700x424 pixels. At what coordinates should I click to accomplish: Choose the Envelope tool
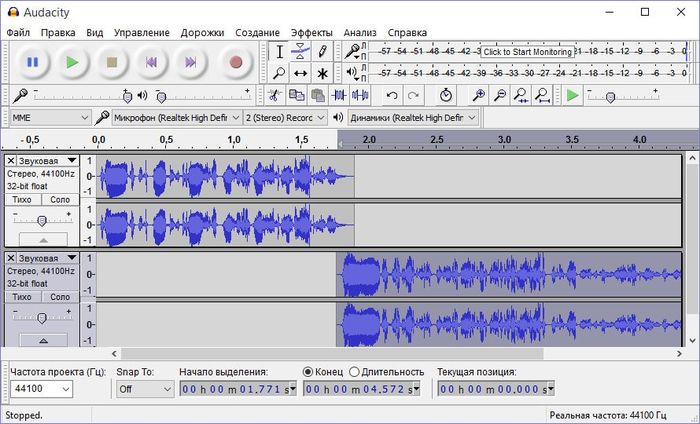pyautogui.click(x=300, y=51)
